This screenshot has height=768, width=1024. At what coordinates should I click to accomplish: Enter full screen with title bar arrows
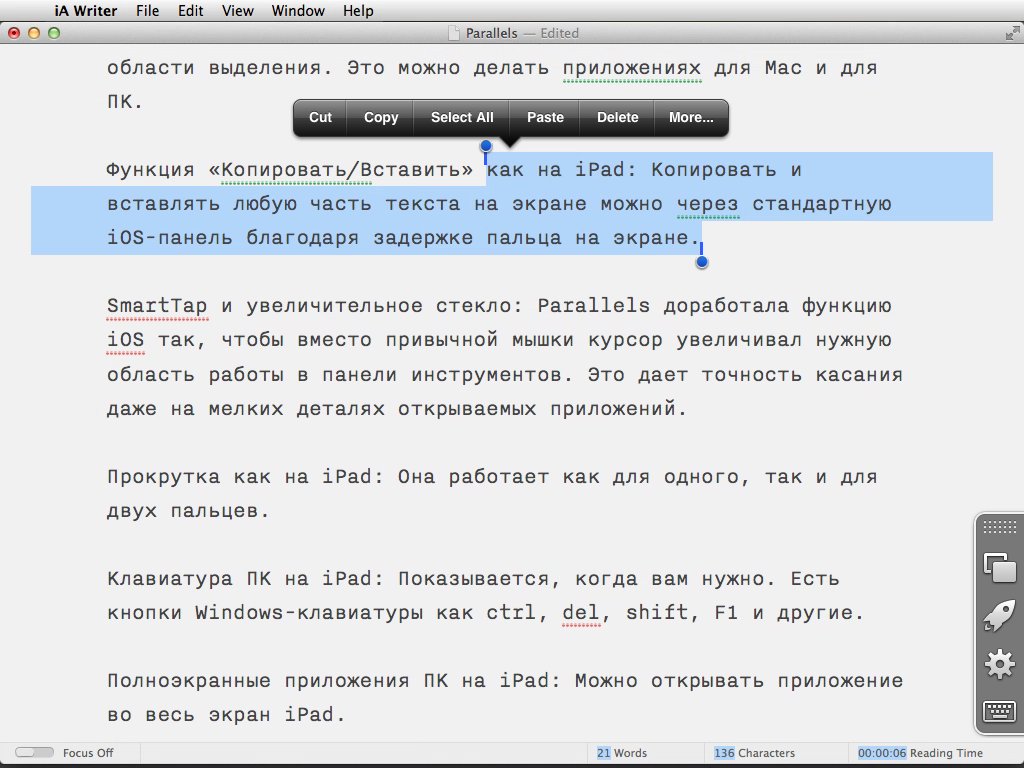[x=1011, y=33]
